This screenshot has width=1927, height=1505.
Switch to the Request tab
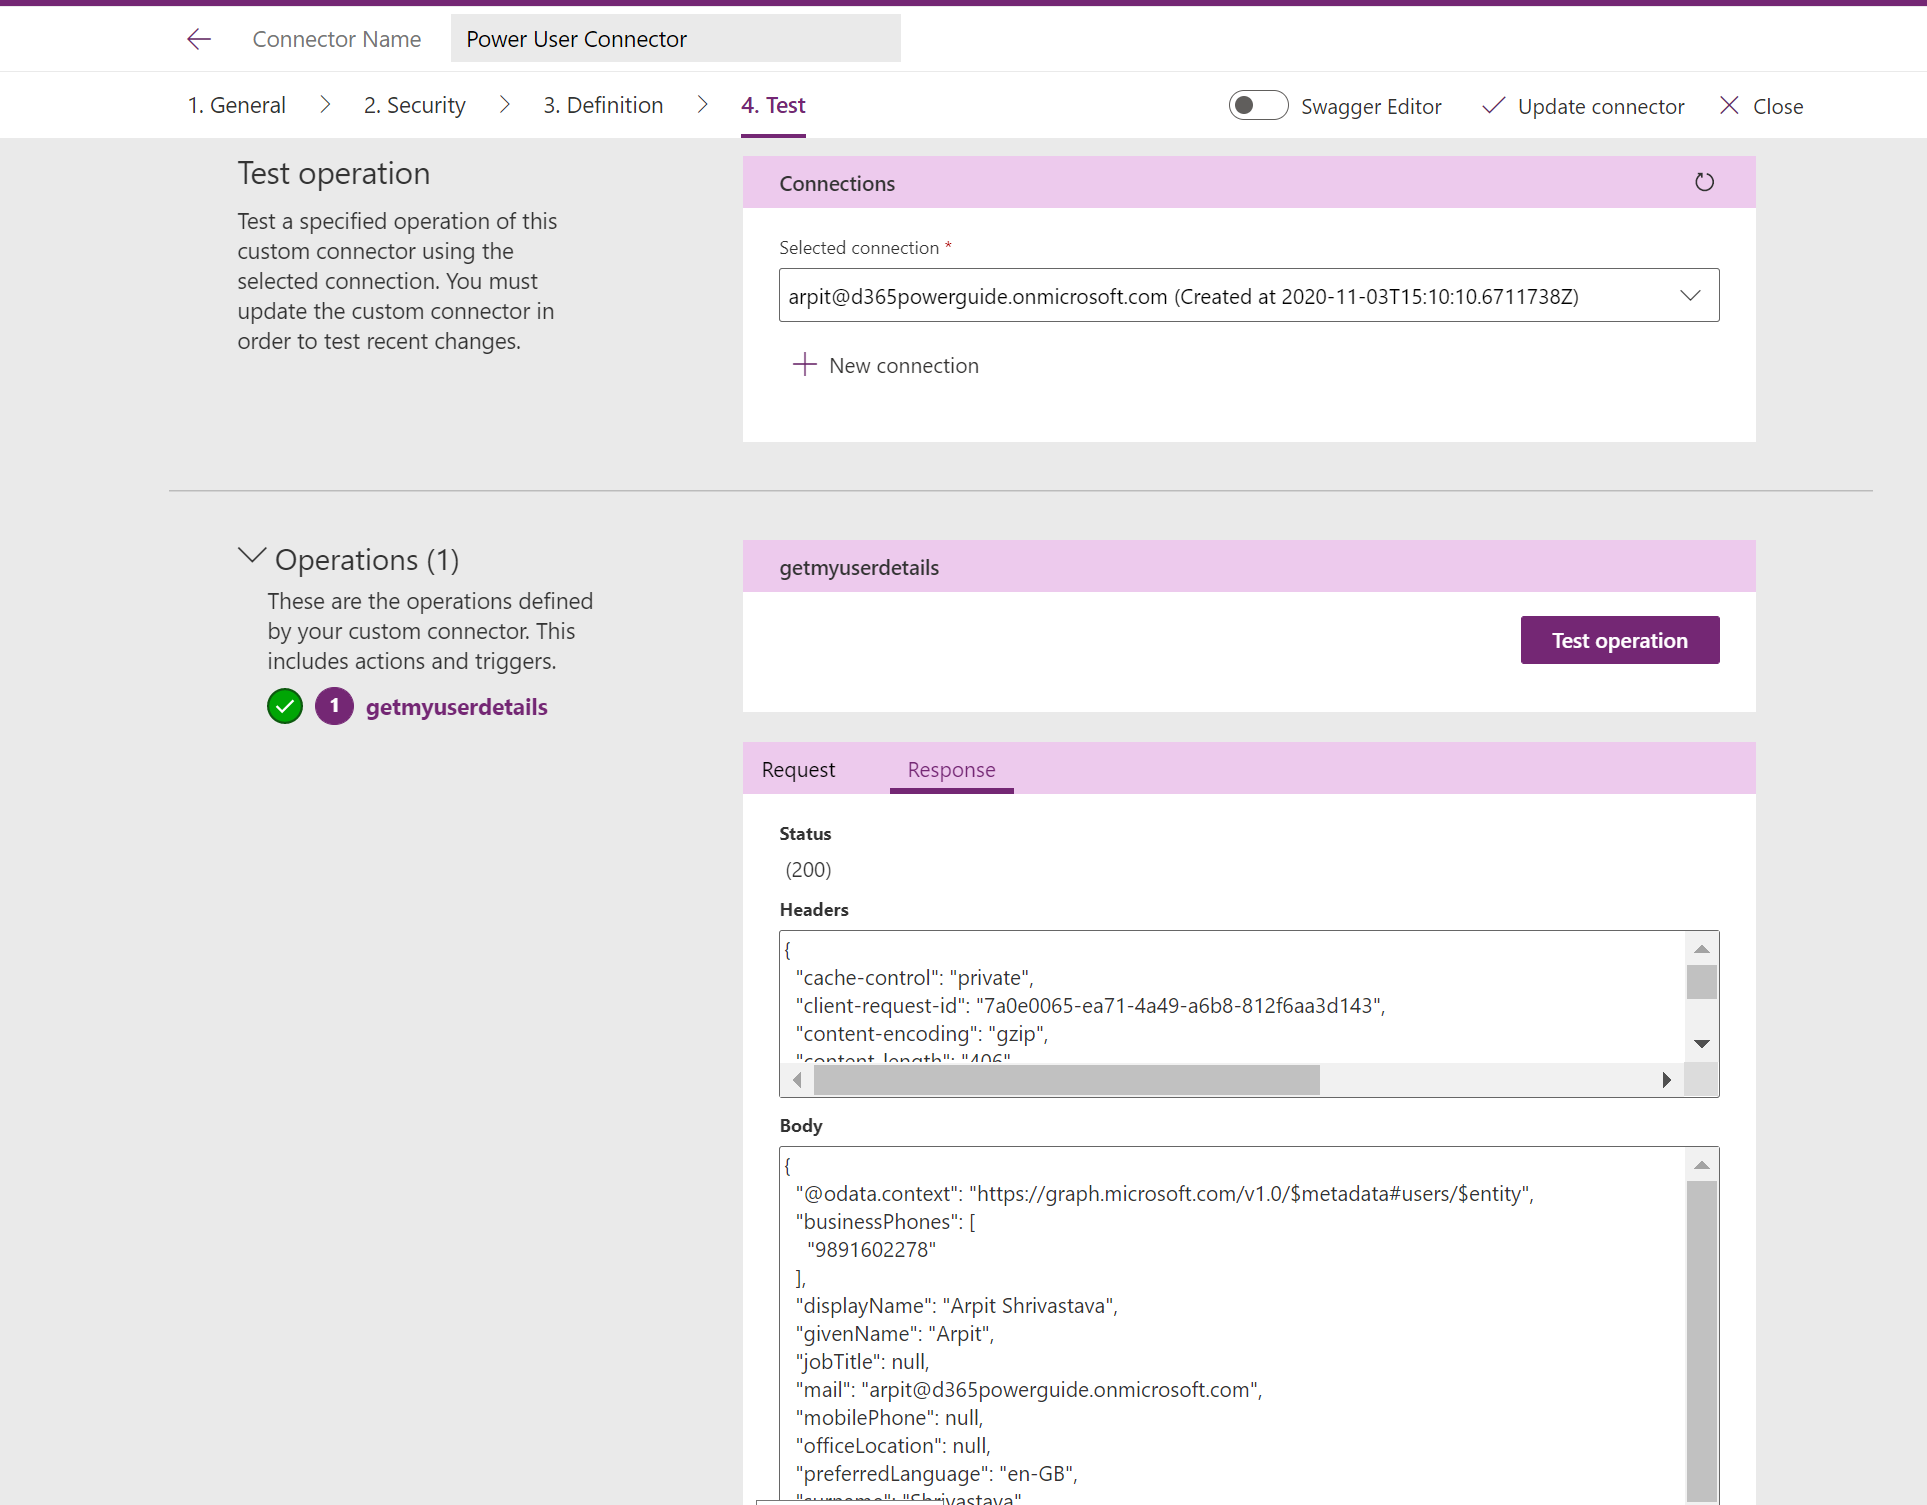(x=798, y=770)
